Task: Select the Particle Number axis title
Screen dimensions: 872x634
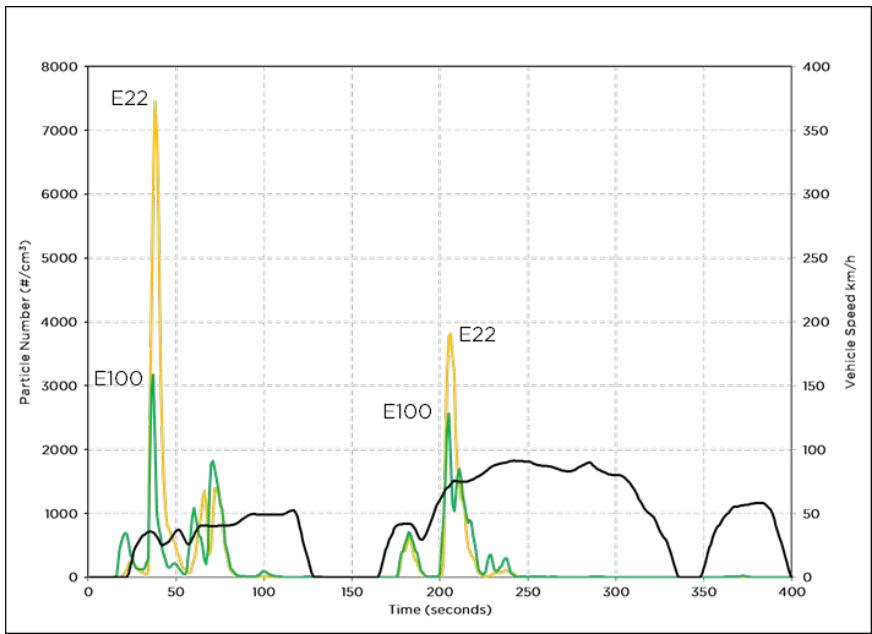Action: 22,322
